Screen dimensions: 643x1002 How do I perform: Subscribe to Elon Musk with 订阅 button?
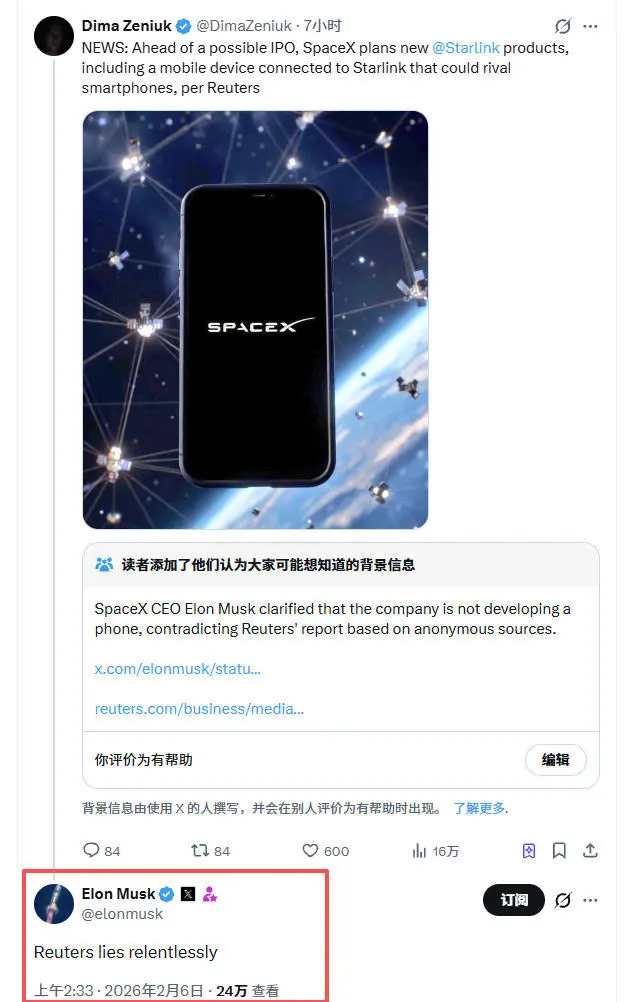pos(514,900)
